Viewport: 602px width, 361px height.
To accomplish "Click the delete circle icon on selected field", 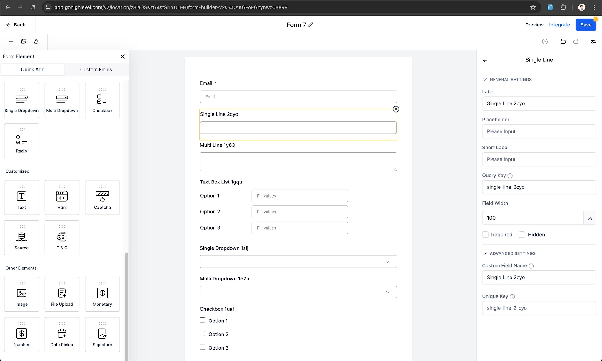I will click(396, 109).
